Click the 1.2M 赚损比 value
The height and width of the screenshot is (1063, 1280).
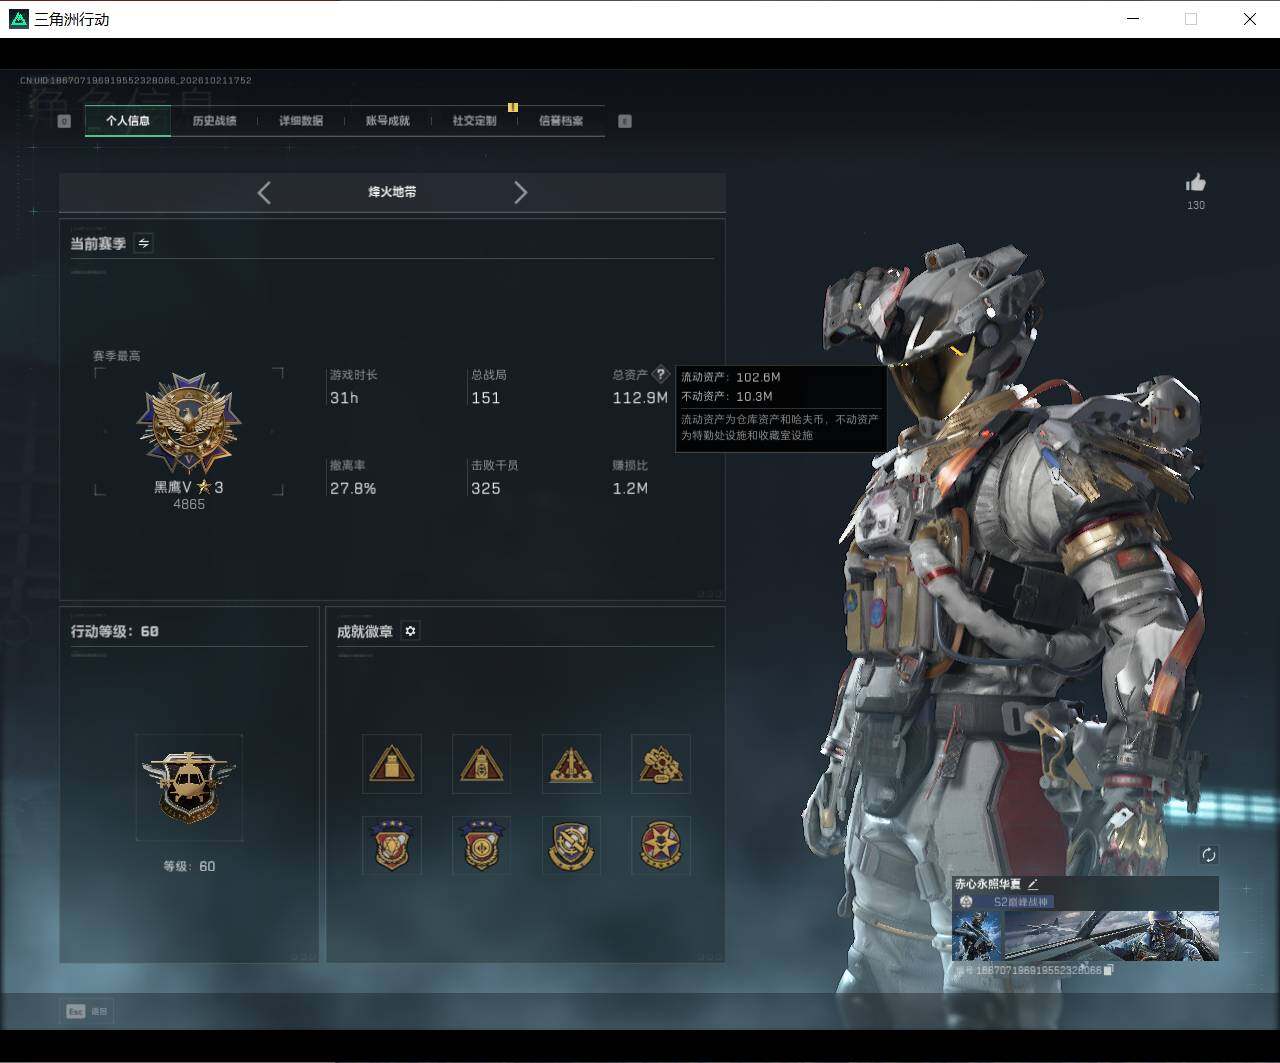(630, 489)
